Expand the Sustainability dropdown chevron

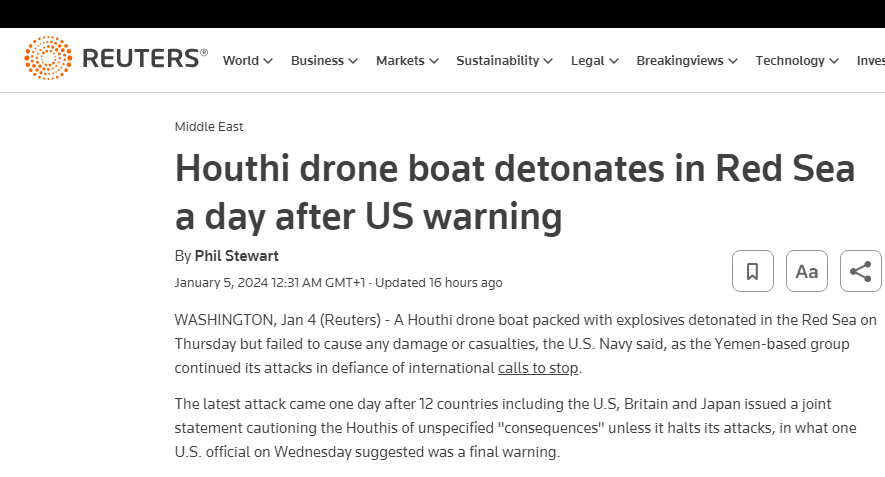tap(548, 61)
